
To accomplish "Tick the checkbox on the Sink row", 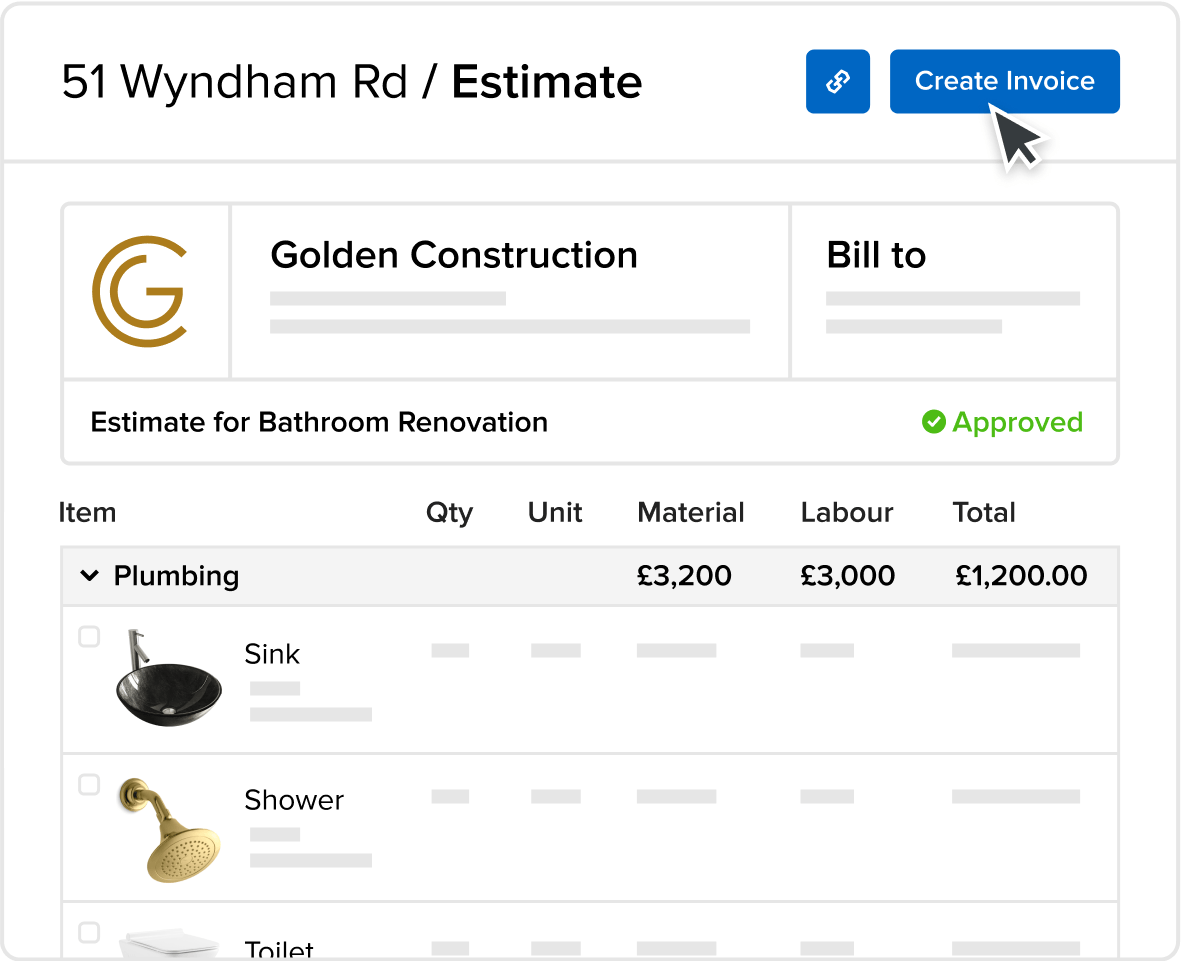I will pos(89,636).
